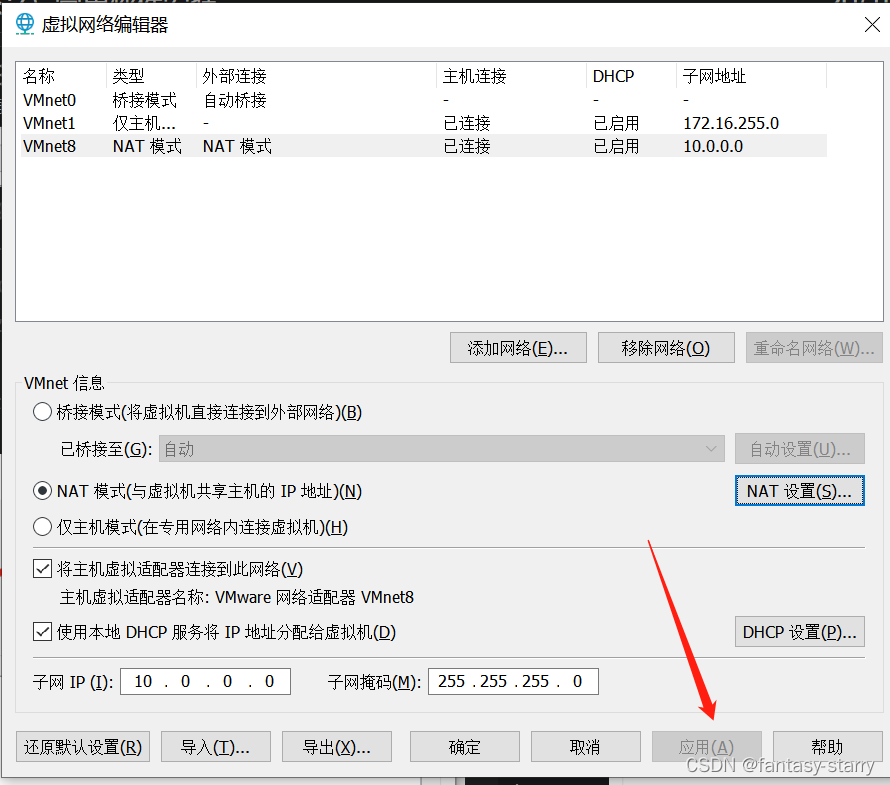Click 还原默认设置(R) button
The image size is (890, 785).
coord(83,747)
